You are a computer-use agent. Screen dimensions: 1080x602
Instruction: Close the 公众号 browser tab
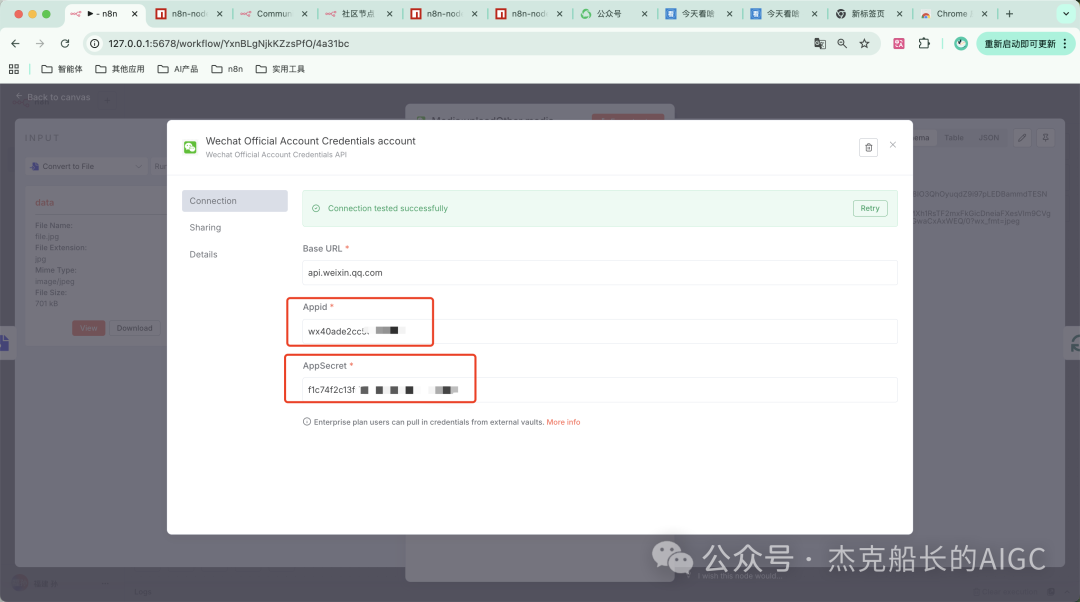(644, 14)
